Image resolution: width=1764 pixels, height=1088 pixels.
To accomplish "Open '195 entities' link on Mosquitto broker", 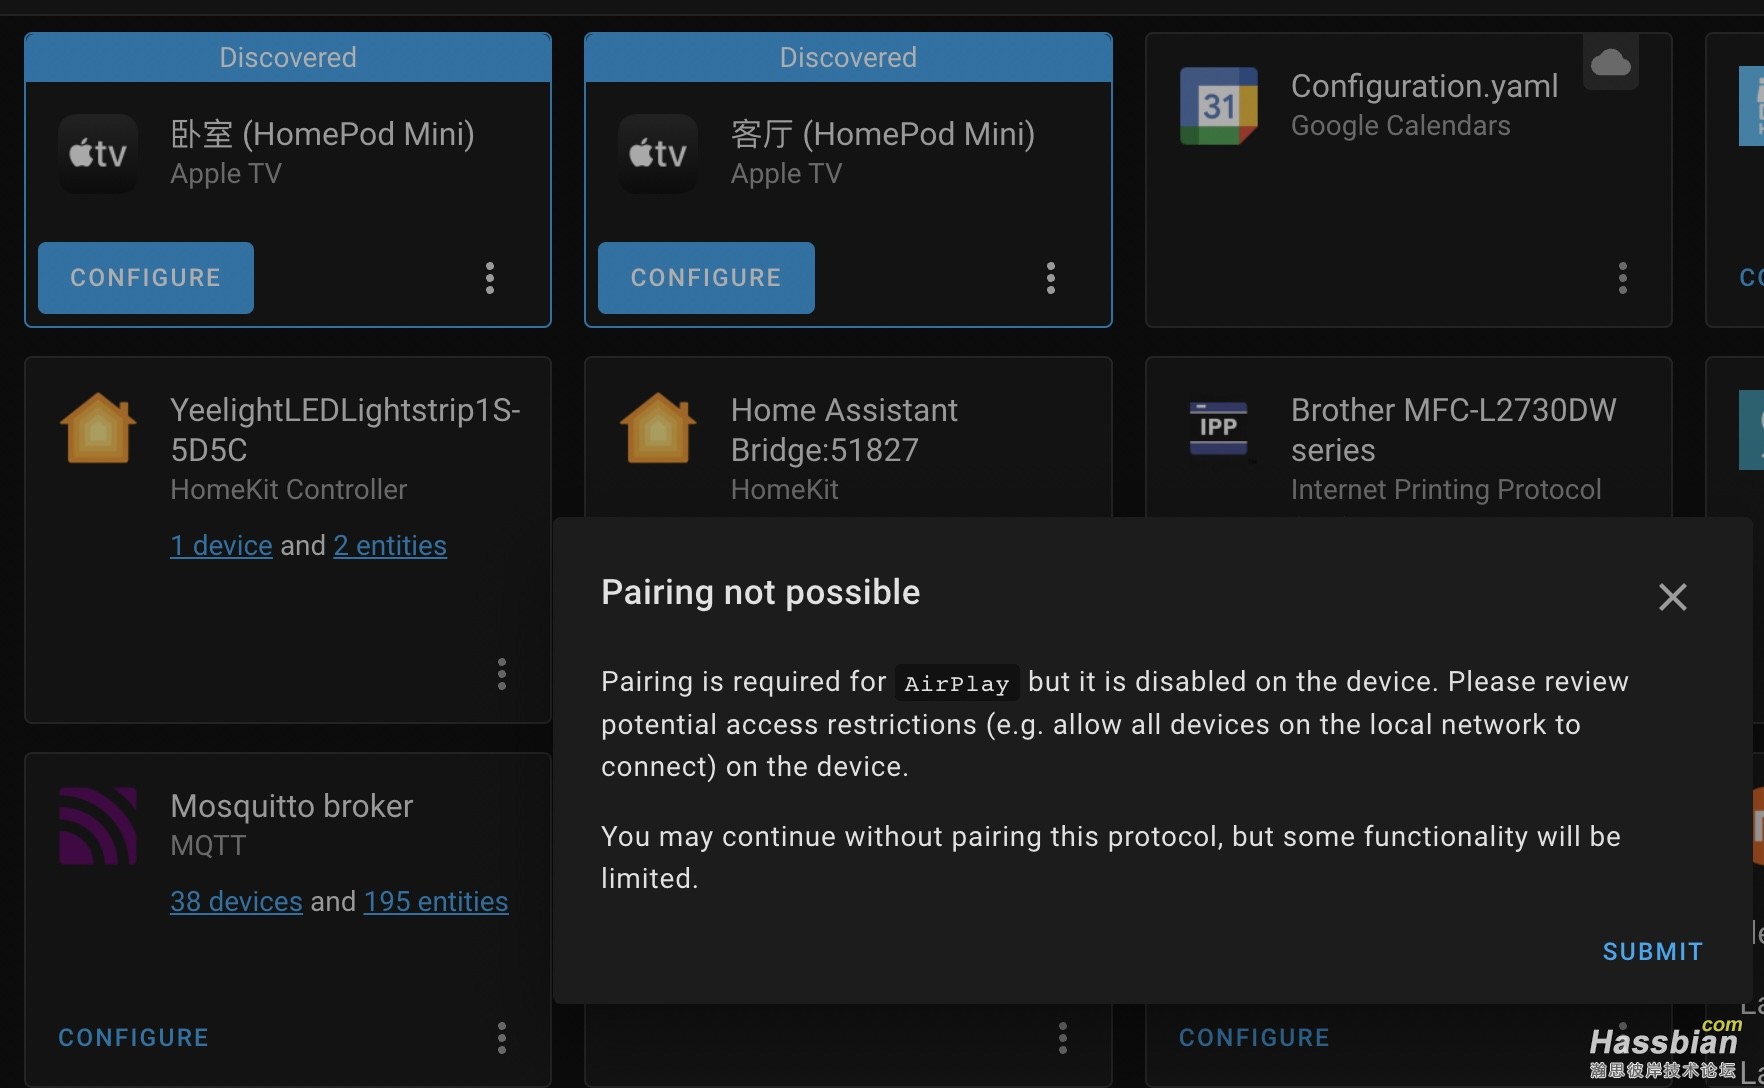I will [x=436, y=902].
